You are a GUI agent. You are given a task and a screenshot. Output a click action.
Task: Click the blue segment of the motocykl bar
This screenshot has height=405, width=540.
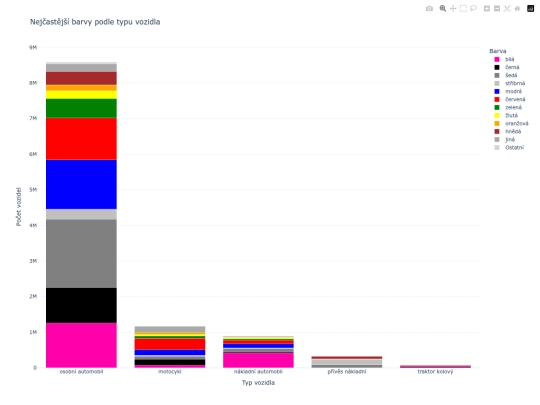point(170,353)
